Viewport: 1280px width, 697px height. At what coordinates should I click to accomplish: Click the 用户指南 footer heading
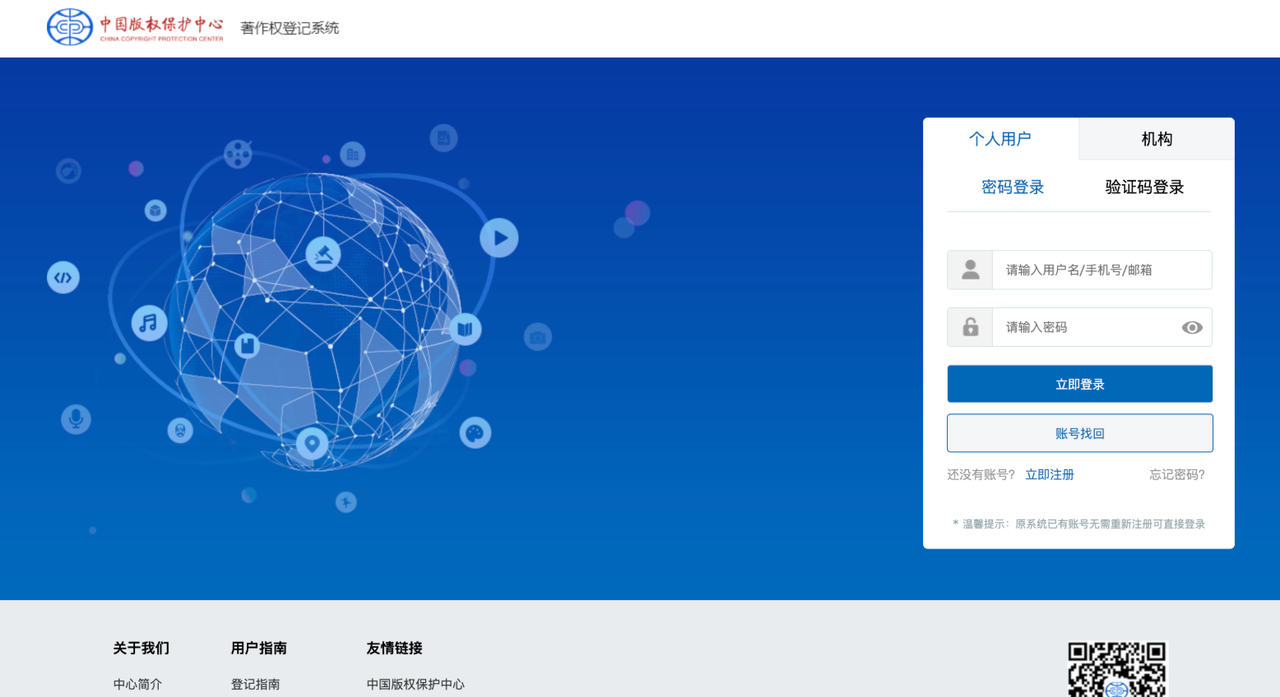[x=259, y=648]
